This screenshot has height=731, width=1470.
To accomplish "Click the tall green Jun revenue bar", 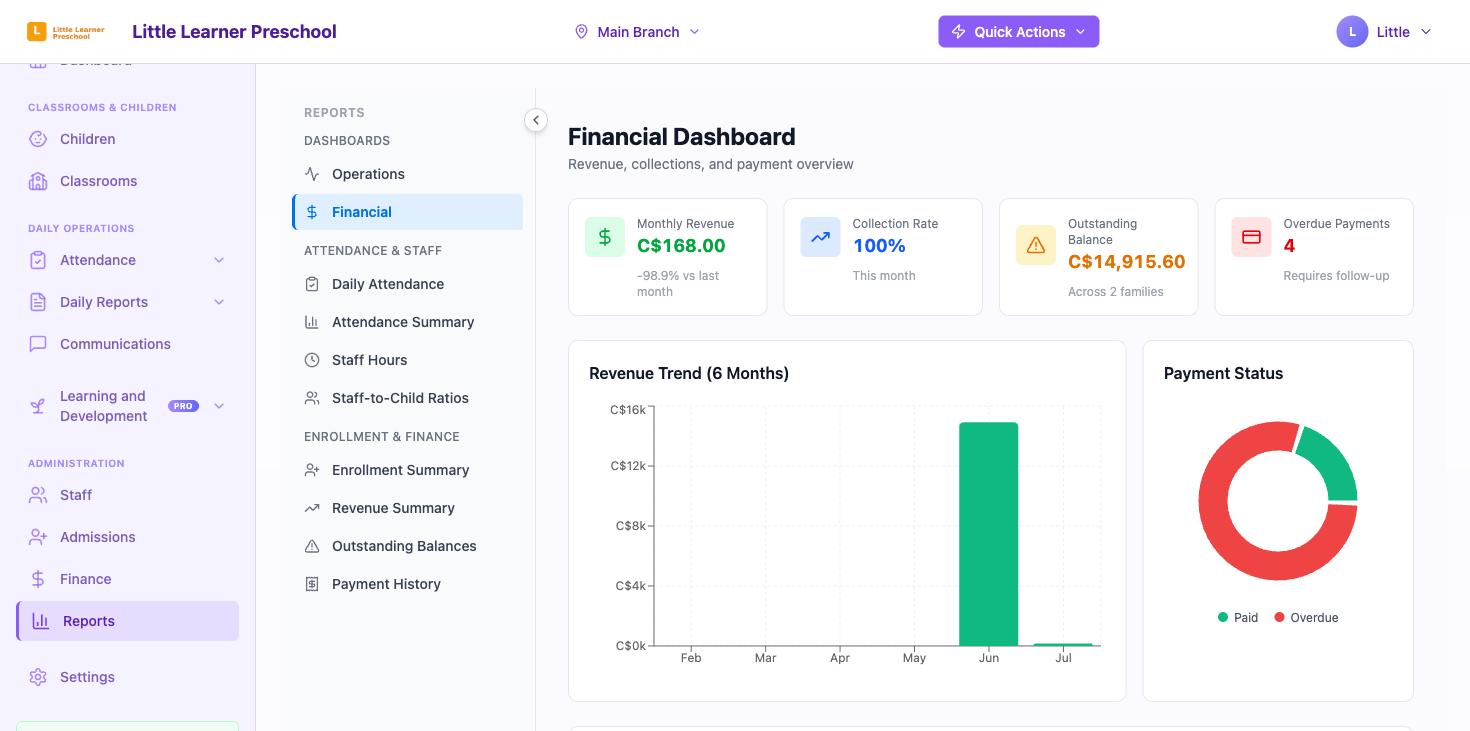I will click(988, 534).
